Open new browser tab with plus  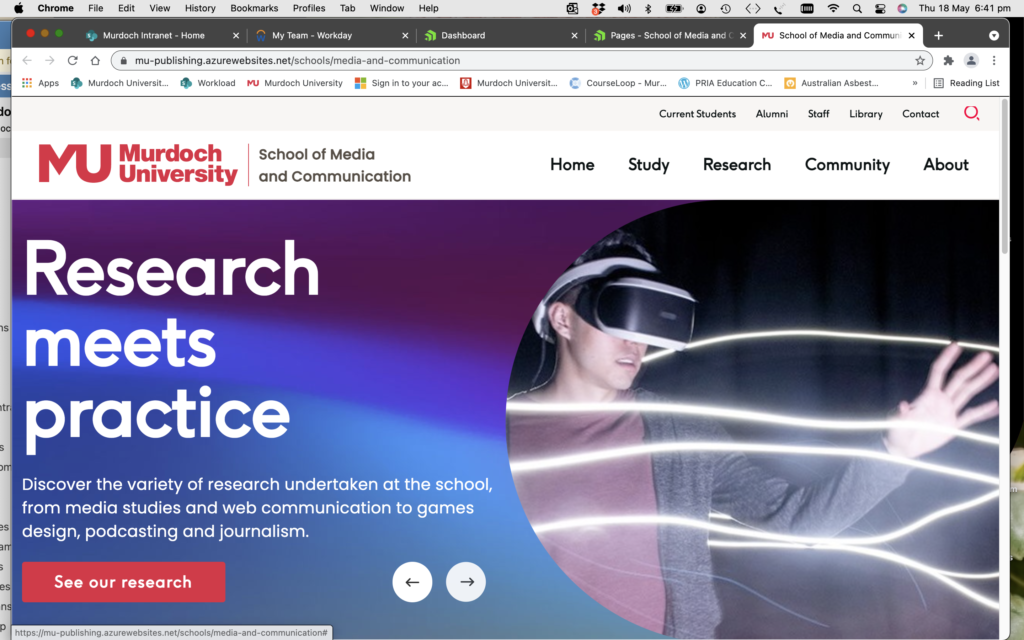tap(938, 35)
